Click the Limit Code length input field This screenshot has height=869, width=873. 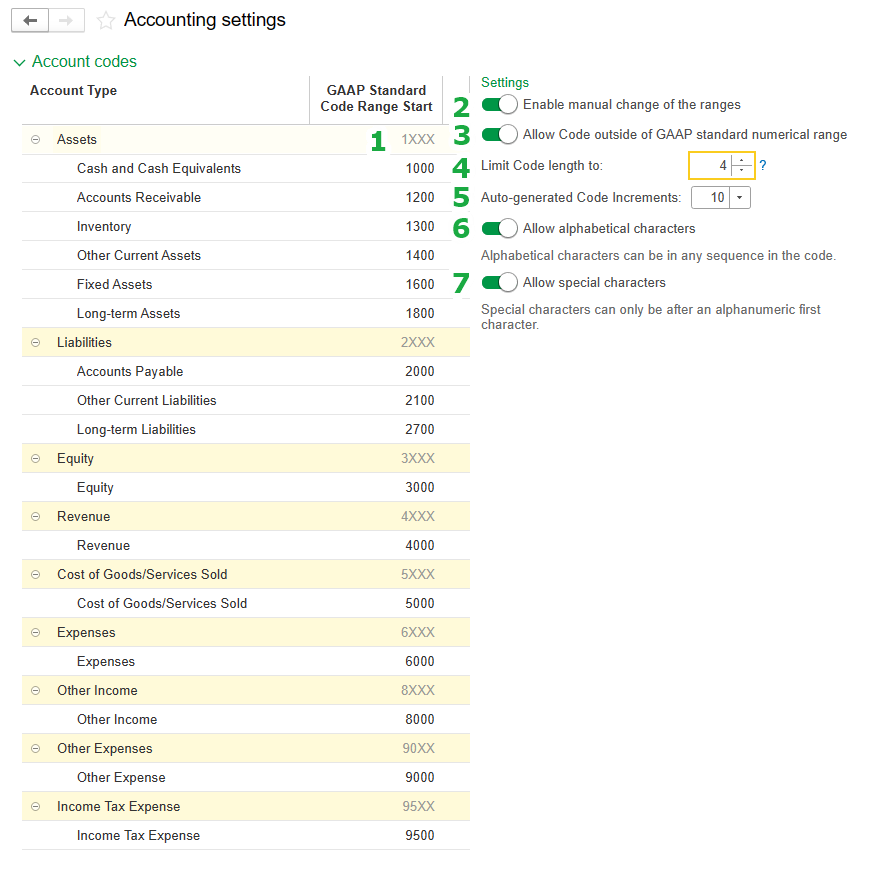(x=710, y=165)
